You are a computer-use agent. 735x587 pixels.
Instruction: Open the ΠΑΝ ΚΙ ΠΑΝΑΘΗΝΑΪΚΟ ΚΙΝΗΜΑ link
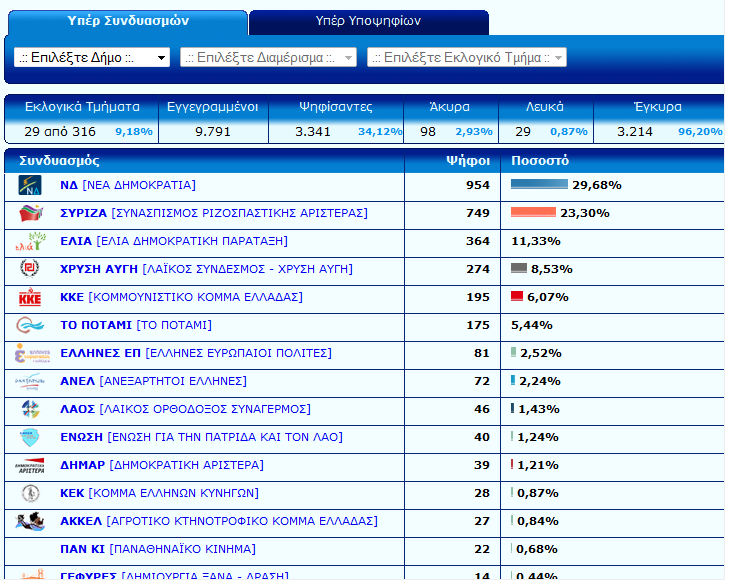tap(158, 549)
